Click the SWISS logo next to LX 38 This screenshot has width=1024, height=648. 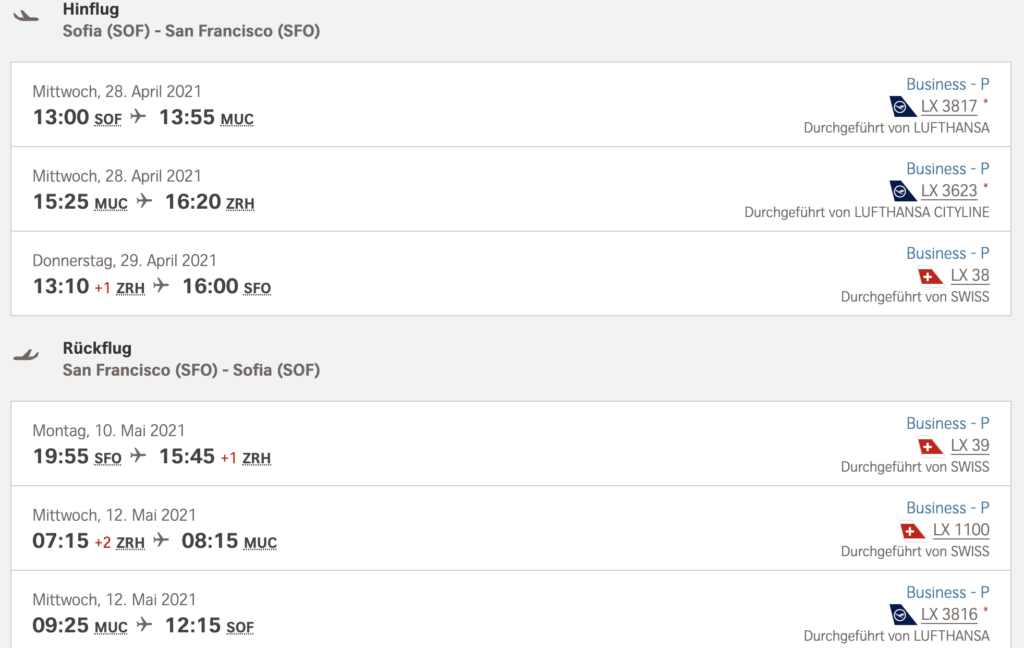click(931, 276)
